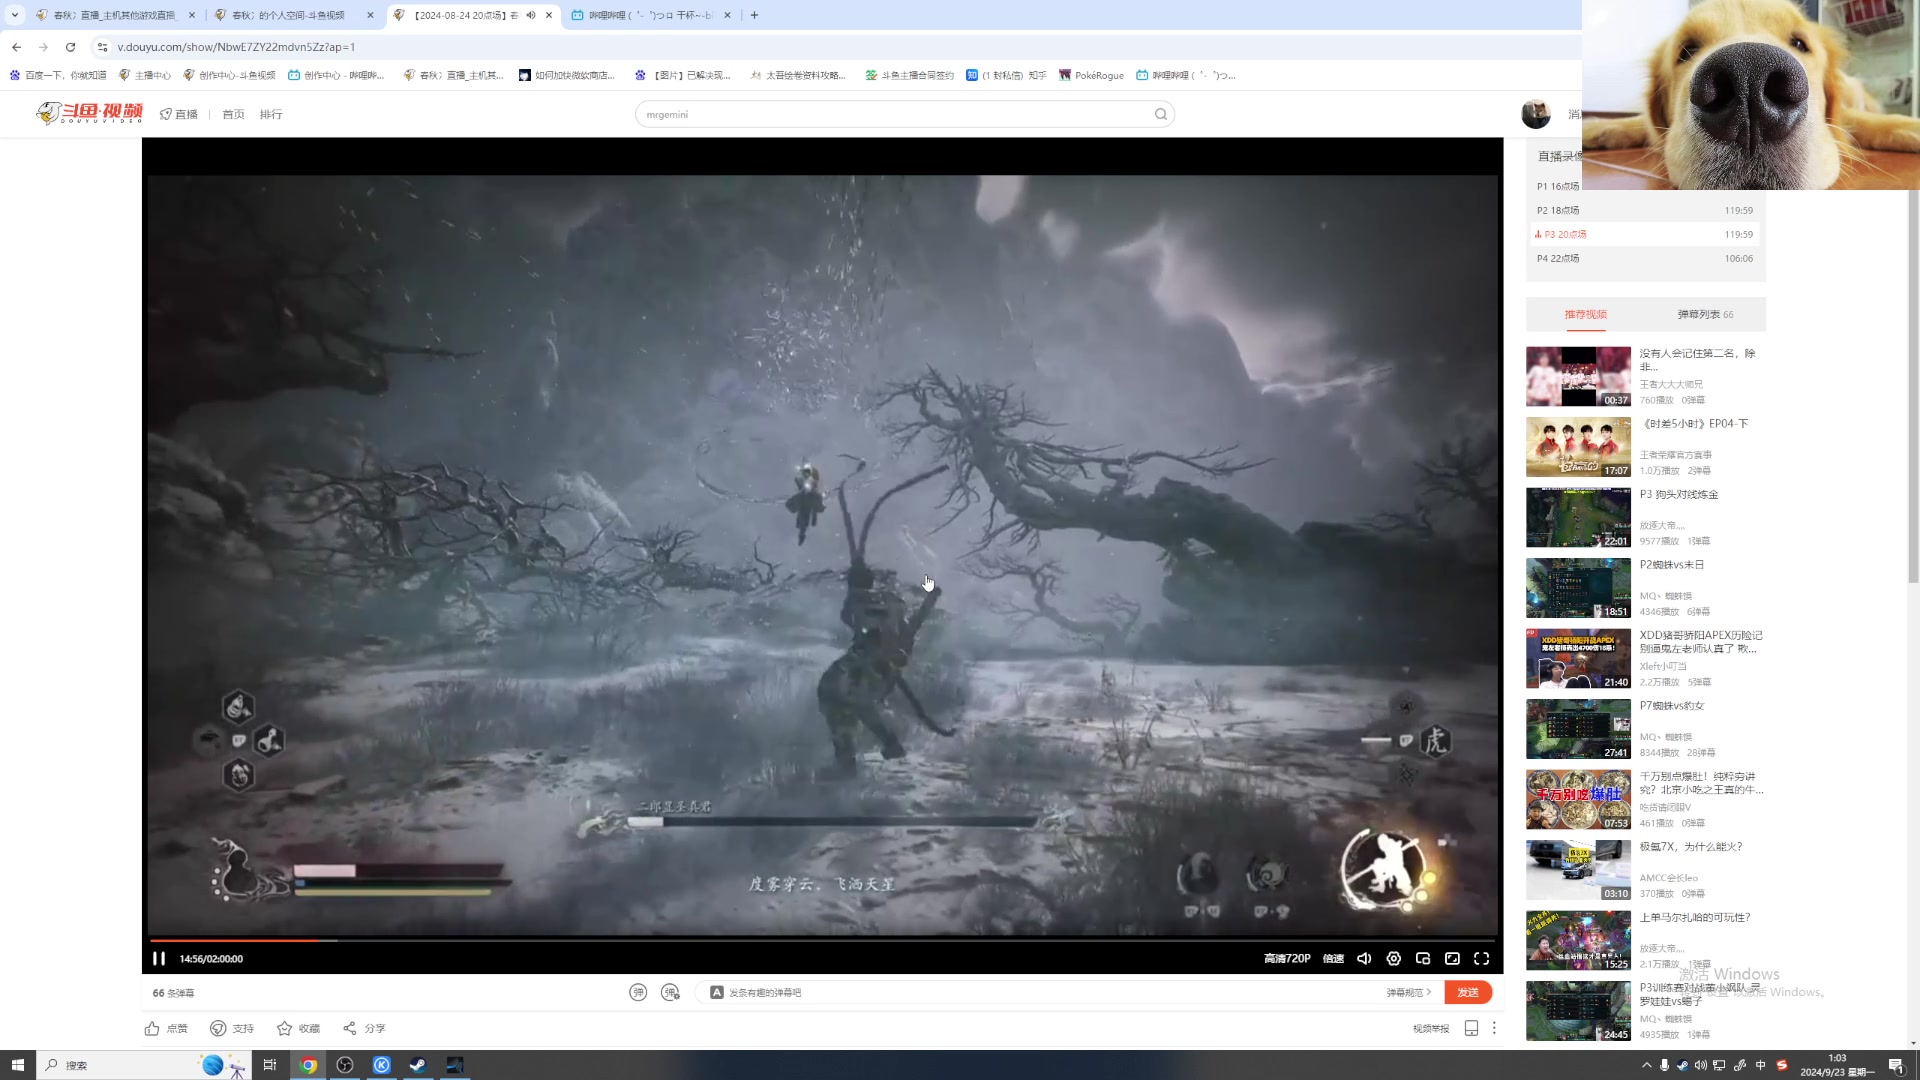Report the video via 视频举报
1920x1080 pixels.
coord(1430,1028)
